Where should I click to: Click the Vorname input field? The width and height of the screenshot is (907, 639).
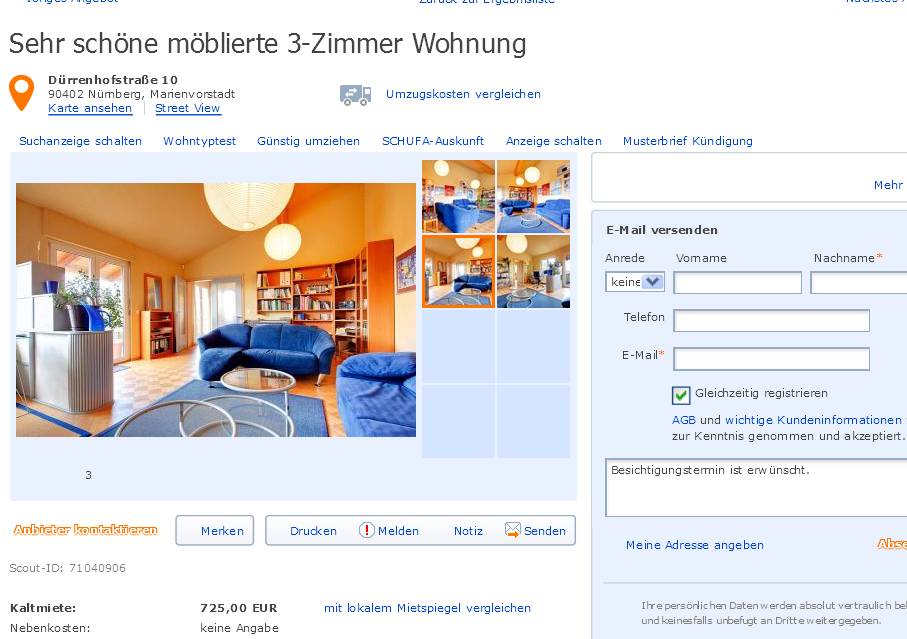pos(738,283)
